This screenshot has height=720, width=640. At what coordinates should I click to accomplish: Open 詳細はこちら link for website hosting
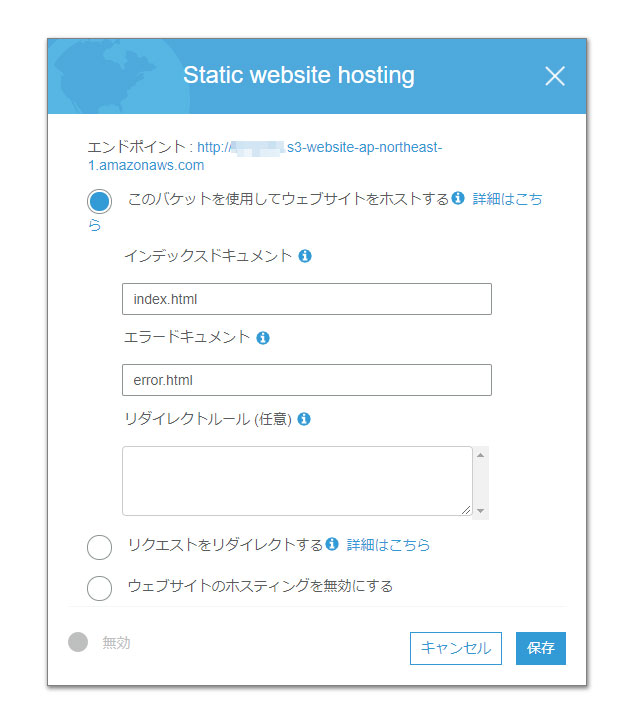click(x=507, y=199)
